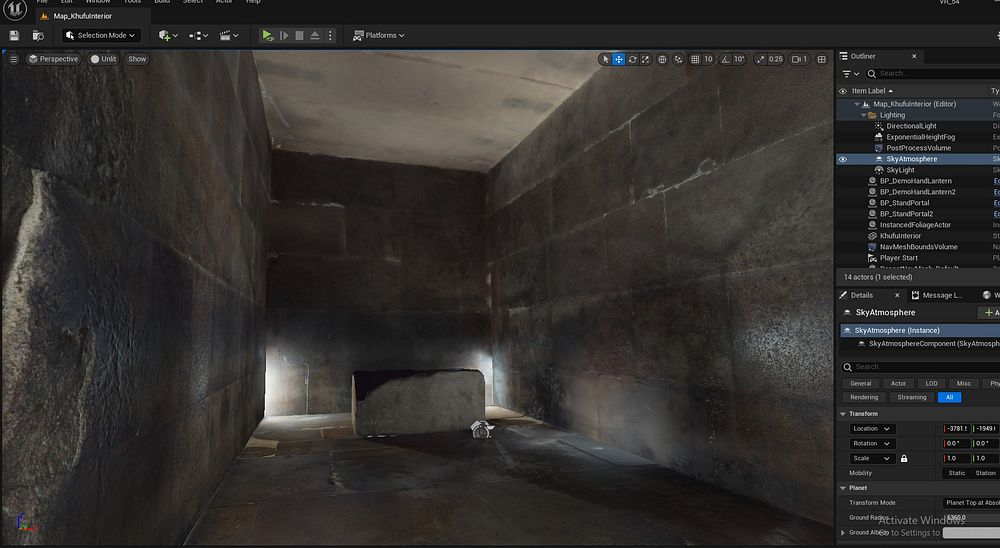The image size is (1000, 548).
Task: Toggle grid snapping in the viewport
Action: pyautogui.click(x=693, y=59)
